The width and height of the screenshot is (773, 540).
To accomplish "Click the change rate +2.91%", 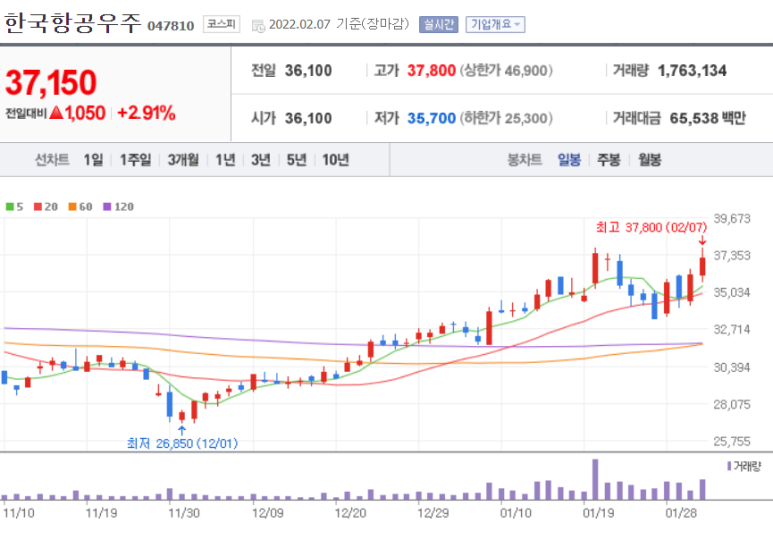I will (146, 113).
